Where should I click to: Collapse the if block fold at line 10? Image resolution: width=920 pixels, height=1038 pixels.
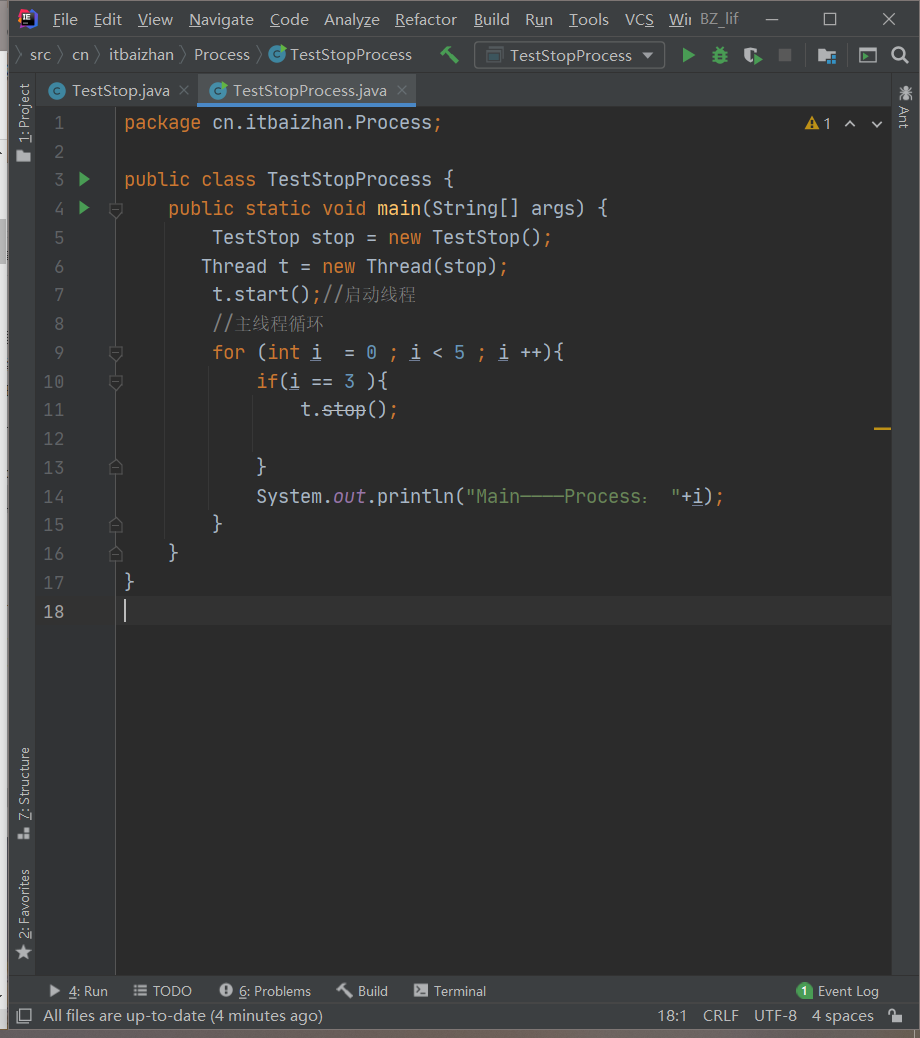[x=116, y=382]
